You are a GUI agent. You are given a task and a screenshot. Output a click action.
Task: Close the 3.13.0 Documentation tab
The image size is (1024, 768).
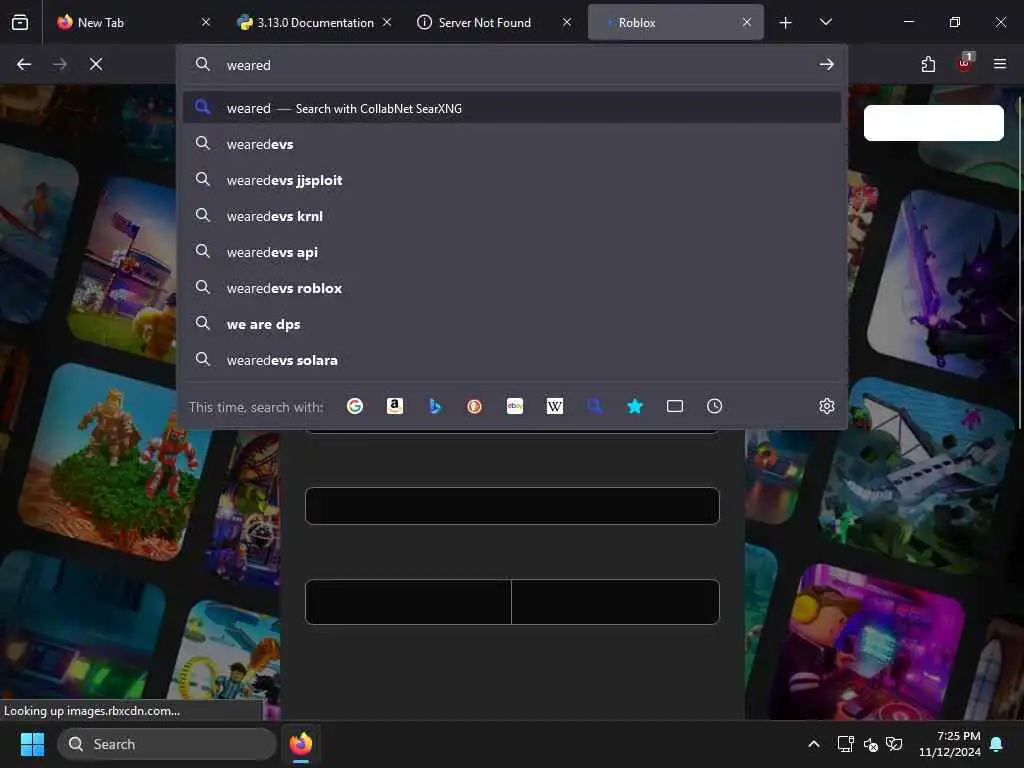point(387,22)
